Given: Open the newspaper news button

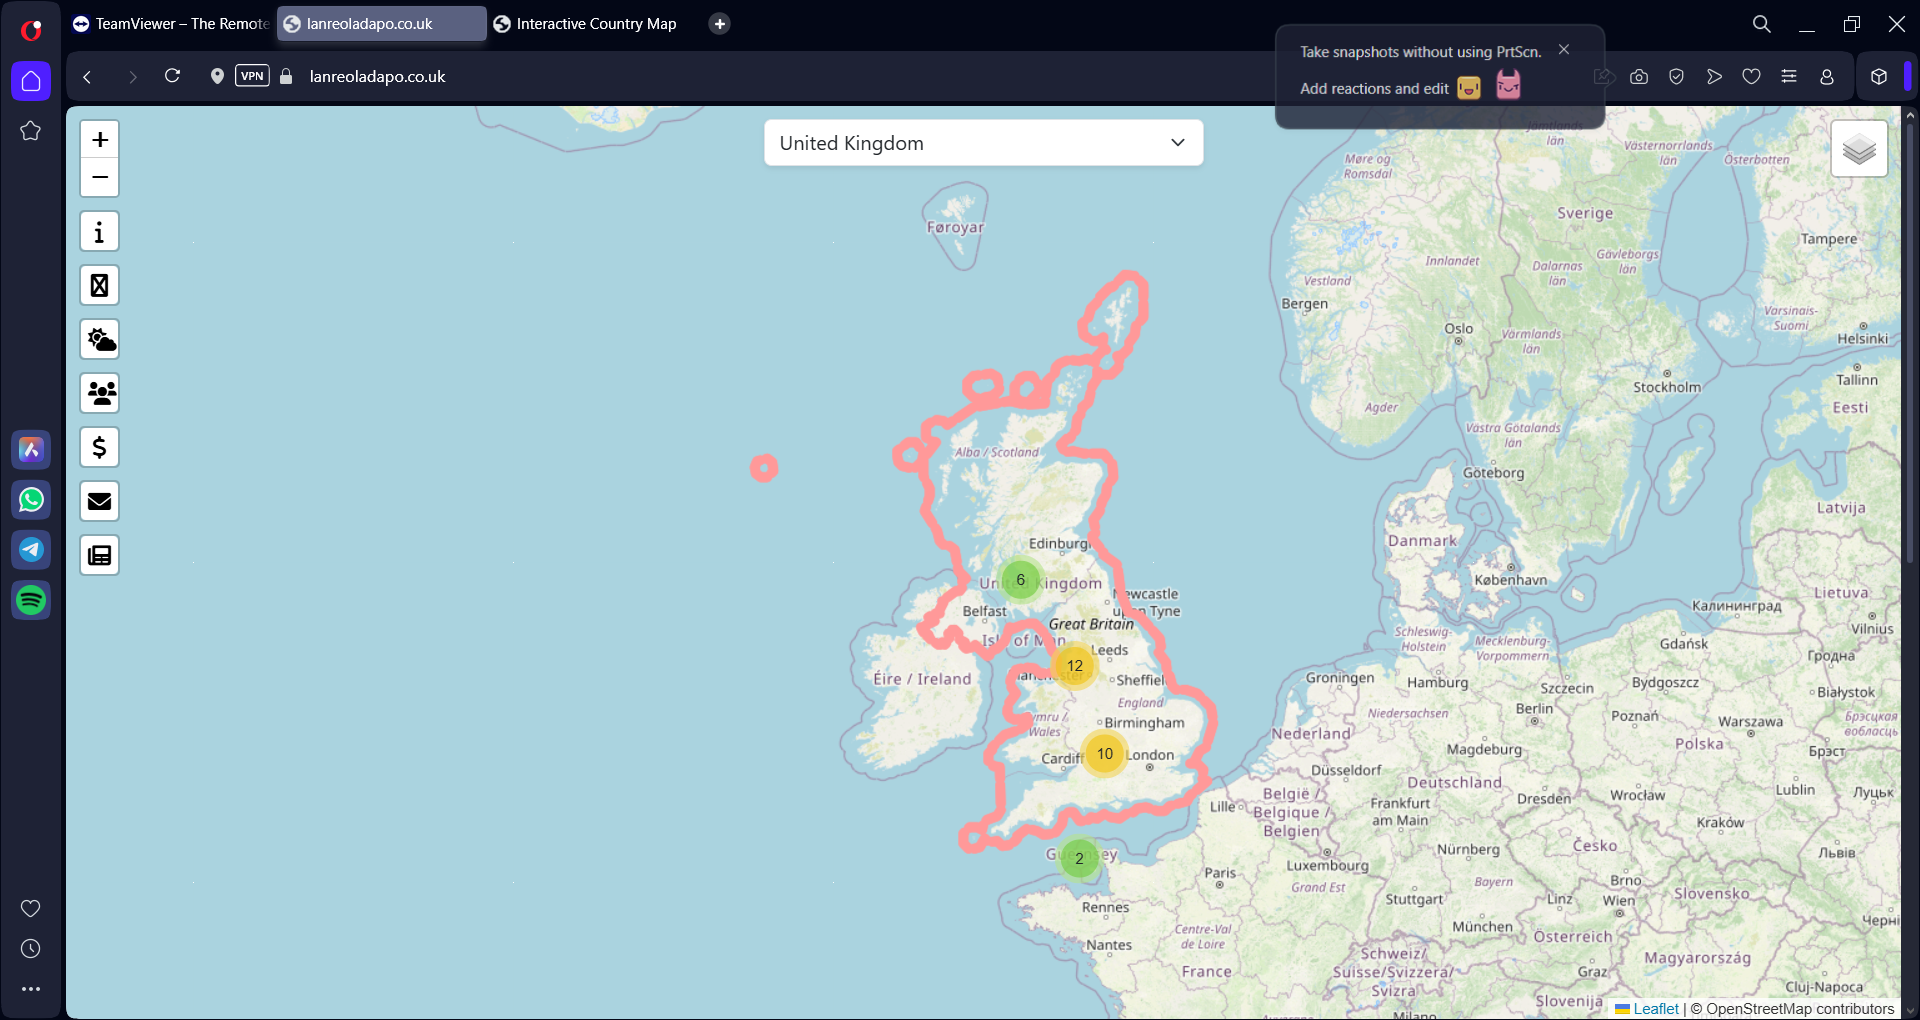Looking at the screenshot, I should pyautogui.click(x=99, y=556).
